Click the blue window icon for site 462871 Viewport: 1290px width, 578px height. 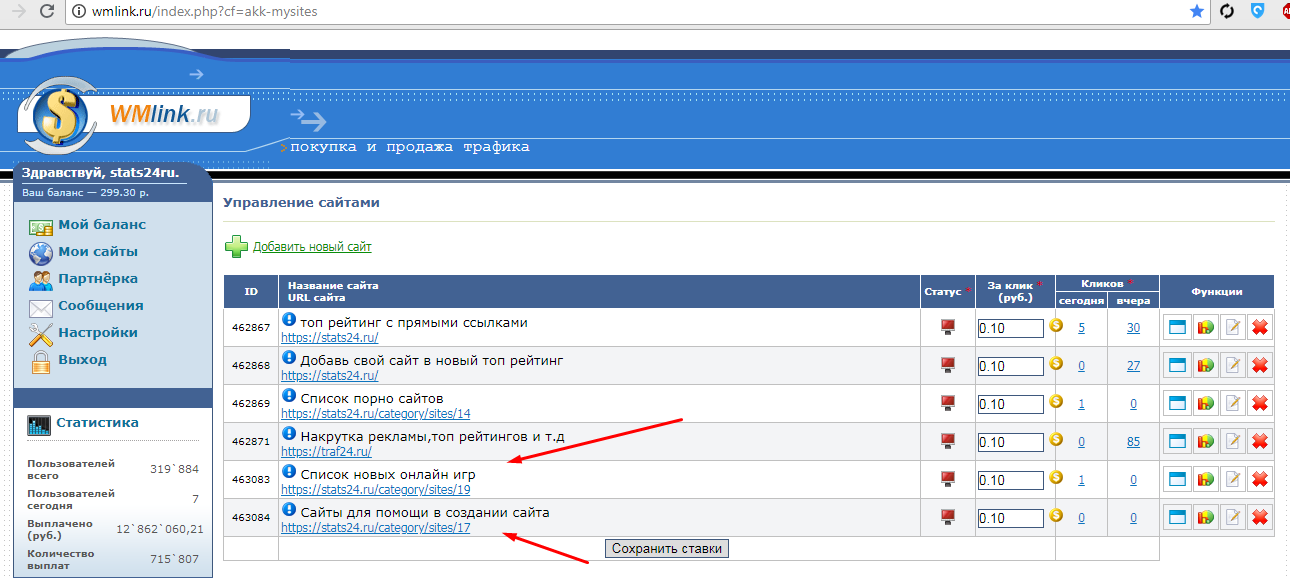1178,442
